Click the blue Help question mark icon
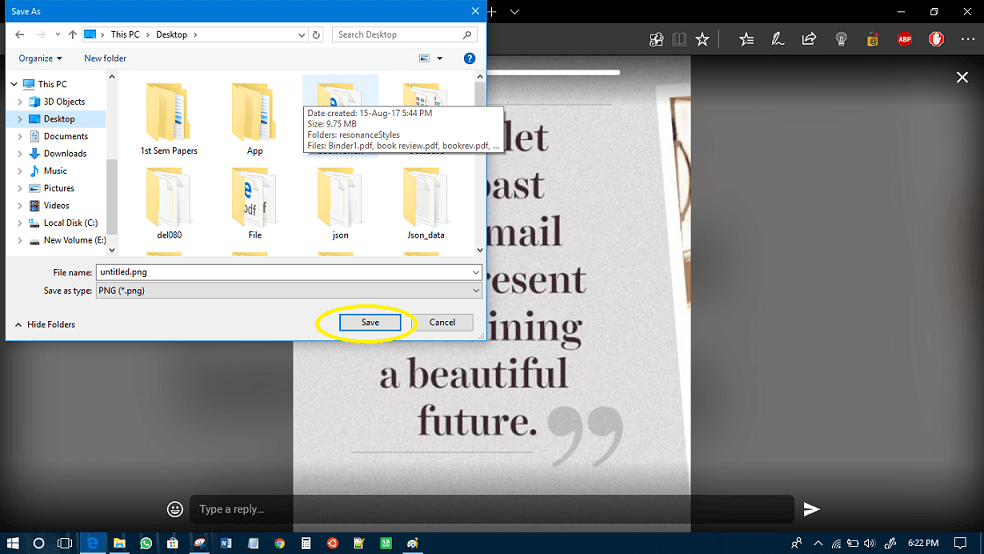984x554 pixels. 469,58
